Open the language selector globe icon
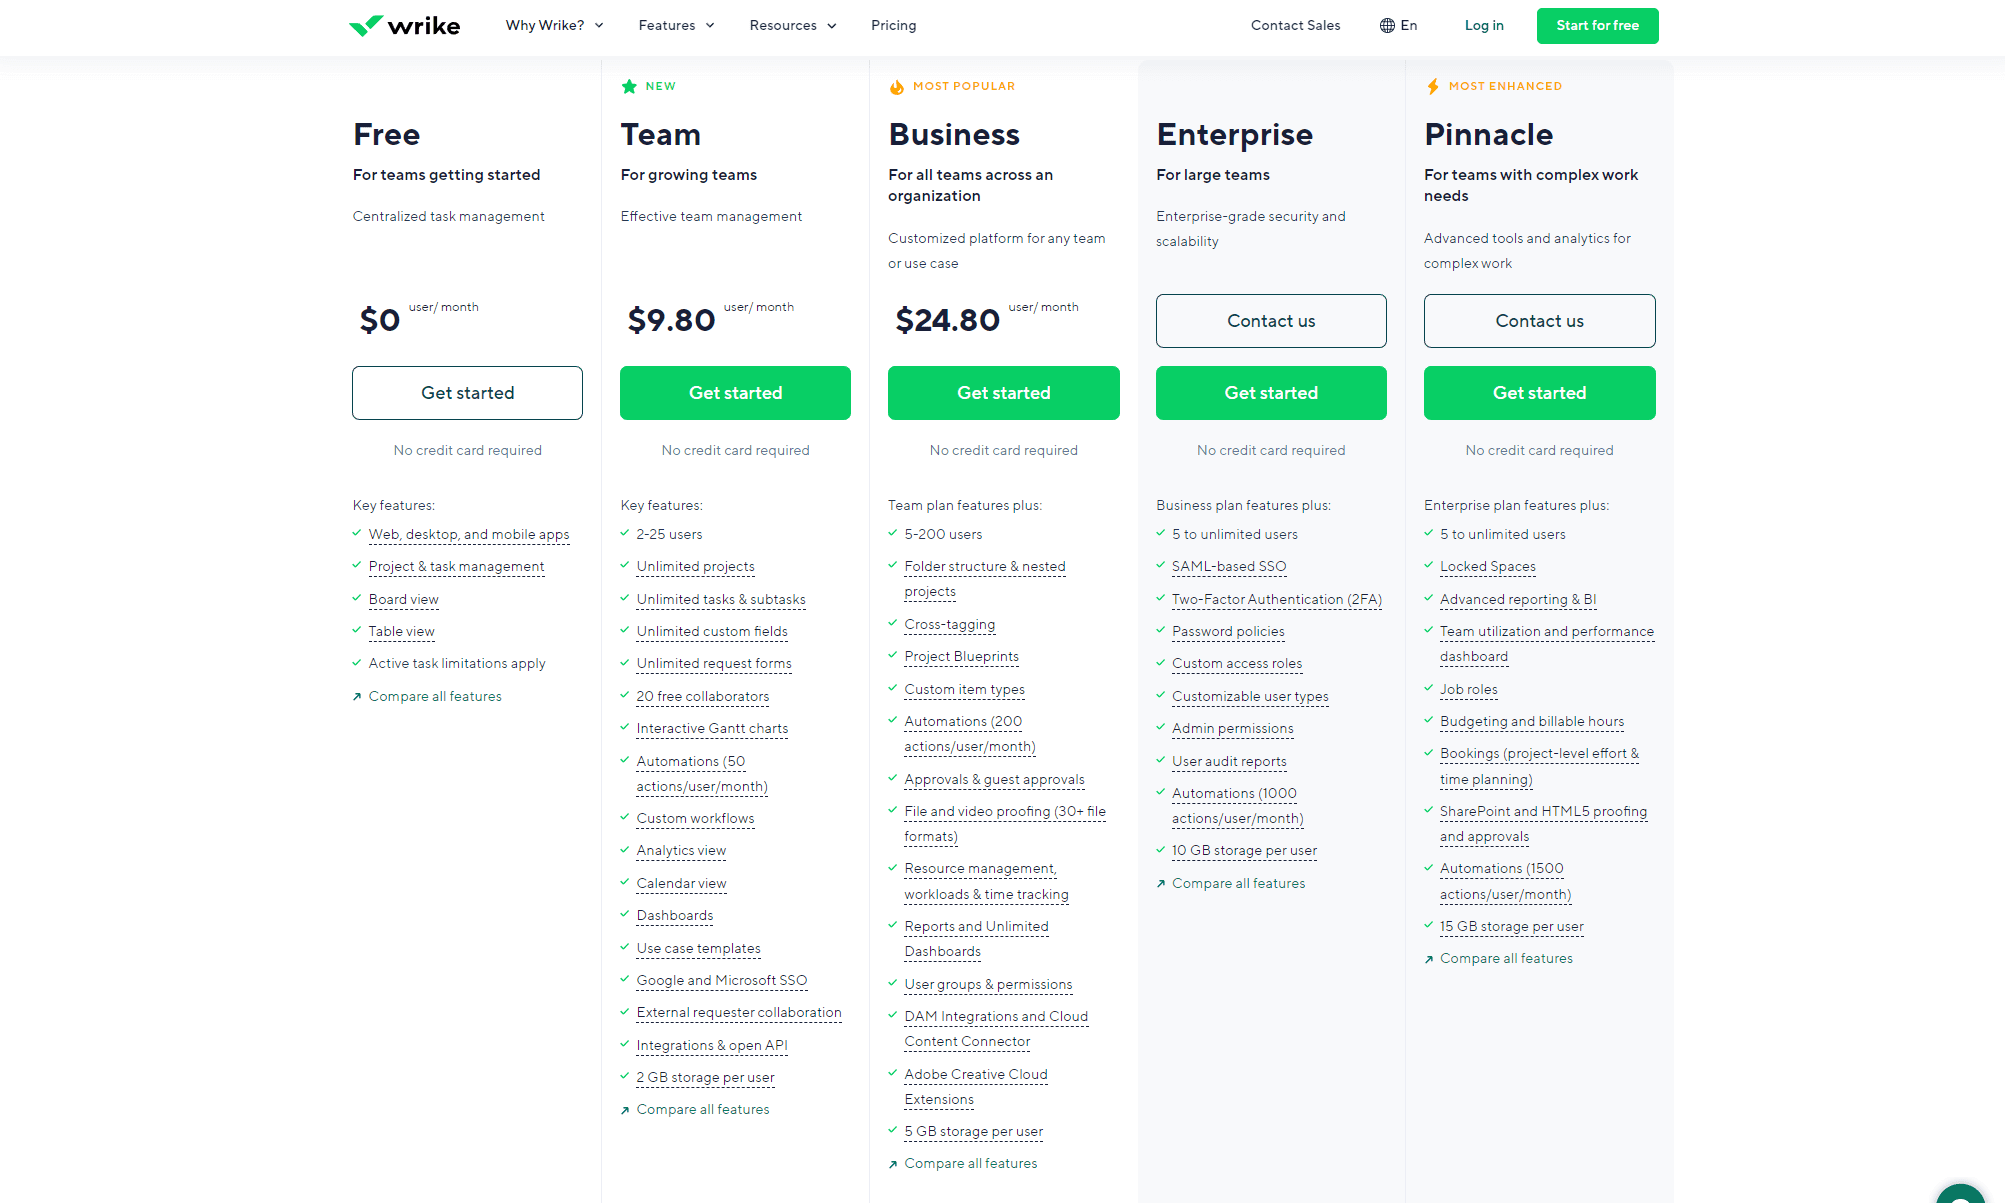Screen dimensions: 2005x1203 tap(1386, 25)
